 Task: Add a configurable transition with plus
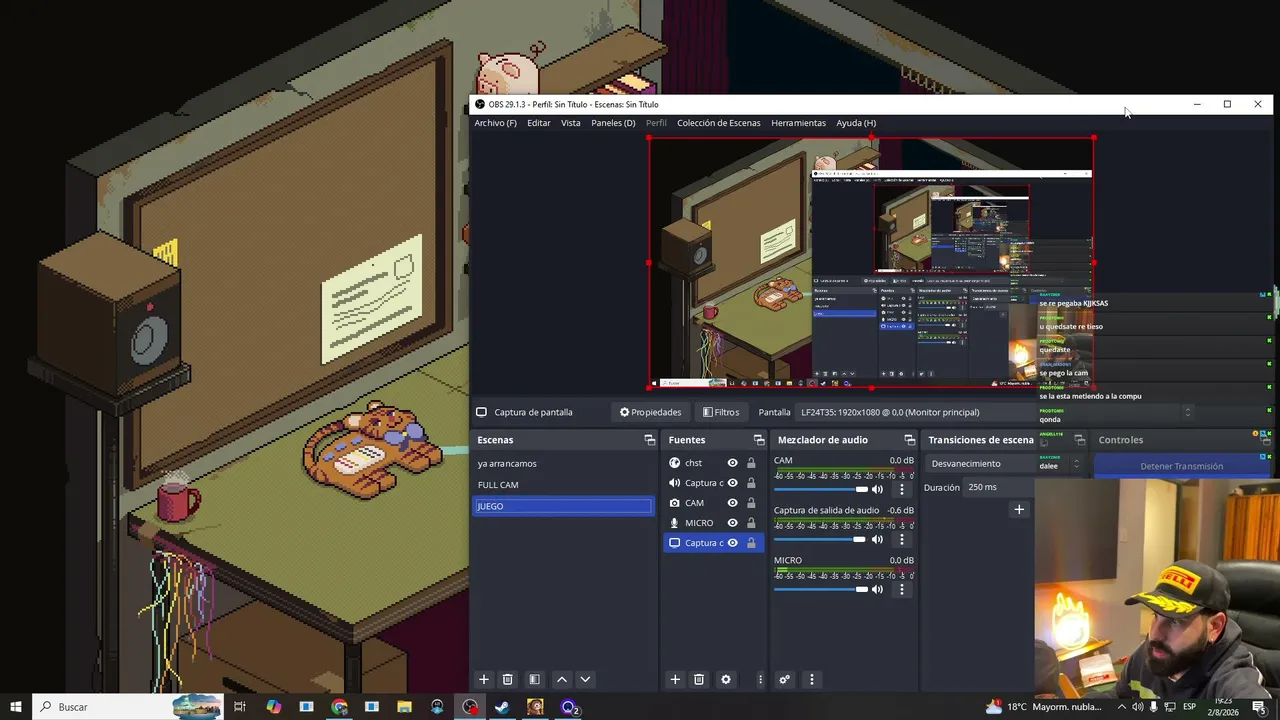tap(1019, 509)
